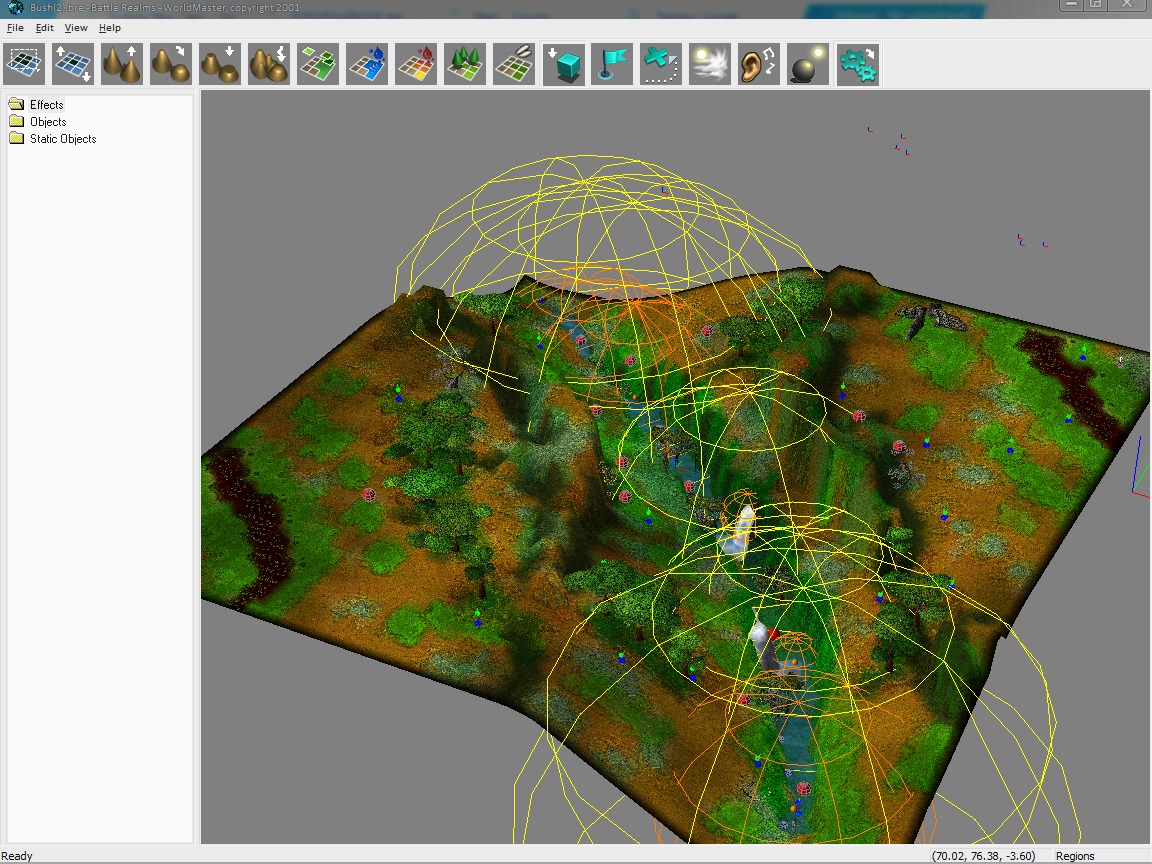The width and height of the screenshot is (1152, 864).
Task: Click the coordinates readout in status bar
Action: tap(983, 856)
